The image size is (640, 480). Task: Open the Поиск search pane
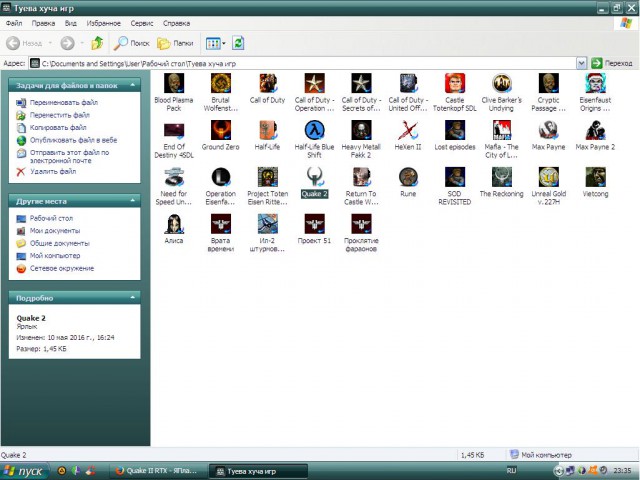pyautogui.click(x=131, y=43)
